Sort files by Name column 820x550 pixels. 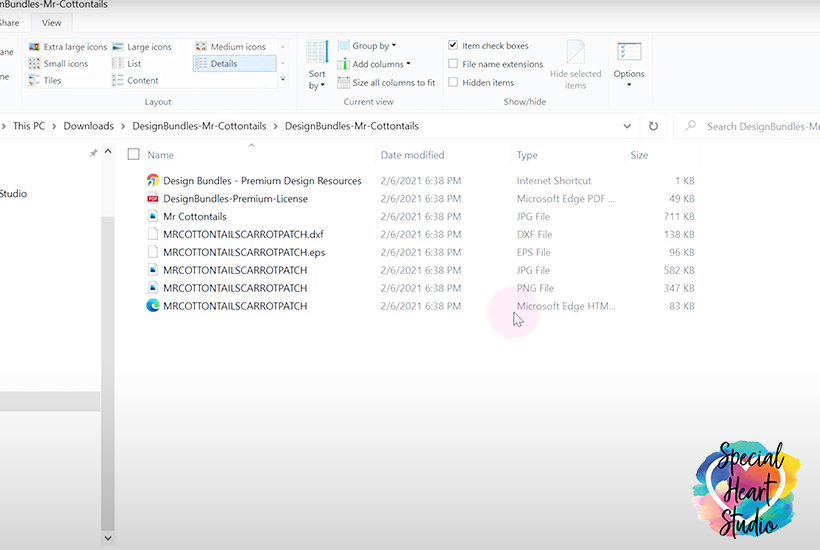pos(161,155)
